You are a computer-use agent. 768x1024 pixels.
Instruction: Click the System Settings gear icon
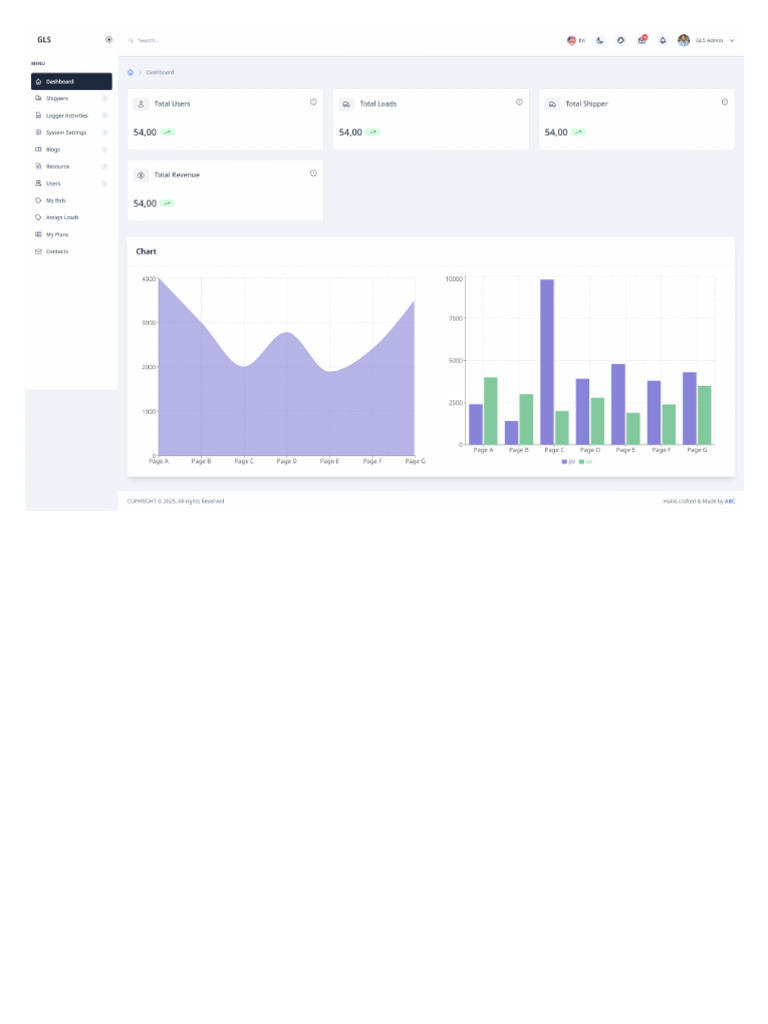38,132
